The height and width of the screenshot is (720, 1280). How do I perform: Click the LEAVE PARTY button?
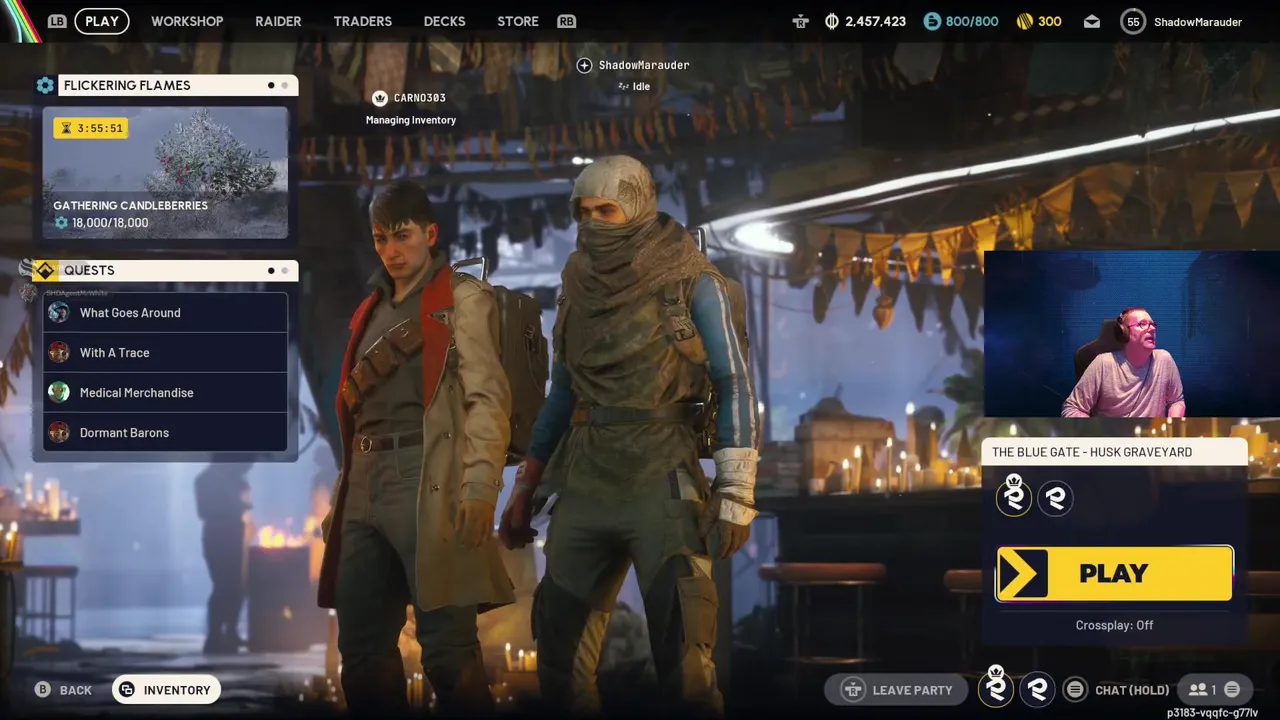[x=897, y=690]
